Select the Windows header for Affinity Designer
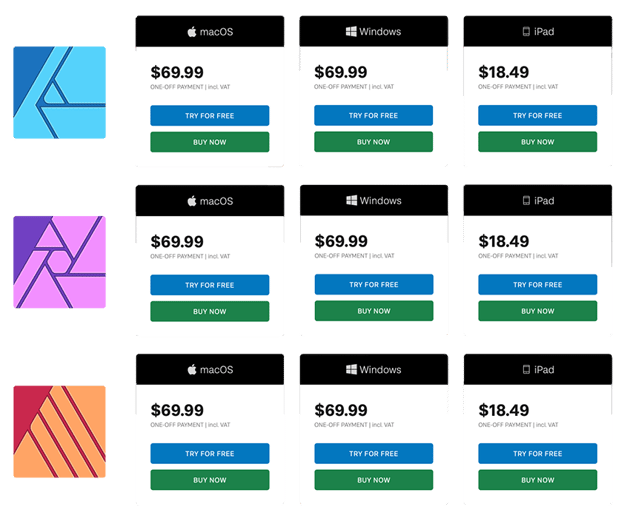This screenshot has height=518, width=630. 374,31
